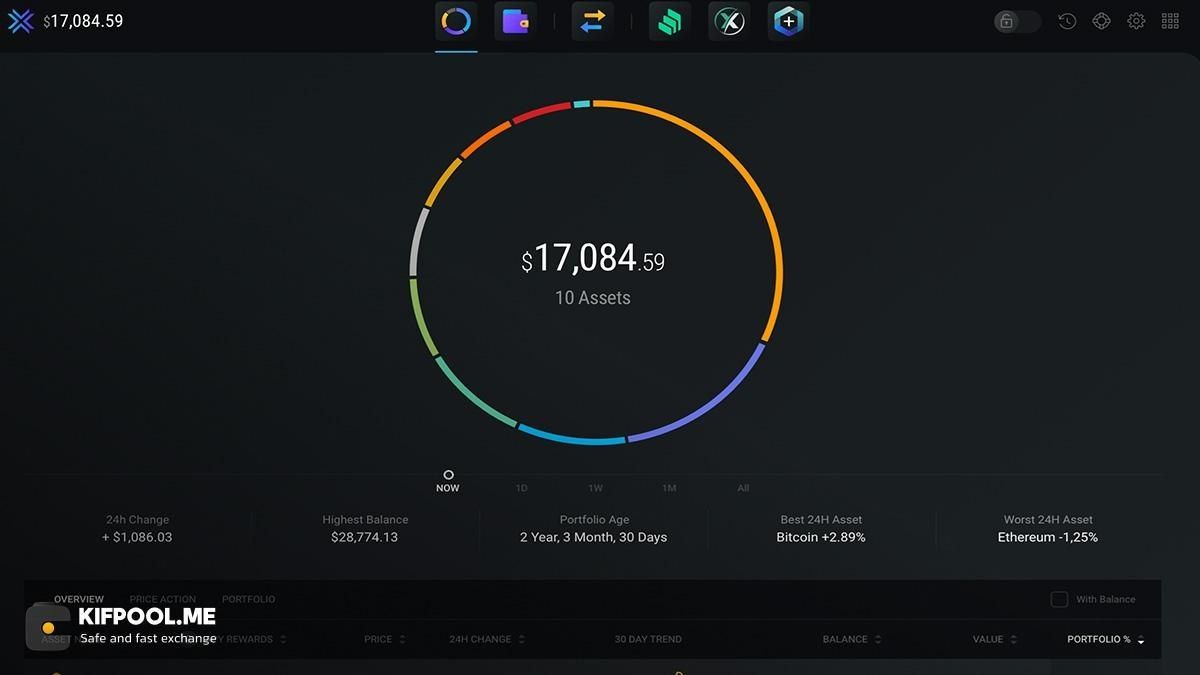Screen dimensions: 1200x675
Task: Open the Exchange swap feature
Action: click(x=592, y=20)
